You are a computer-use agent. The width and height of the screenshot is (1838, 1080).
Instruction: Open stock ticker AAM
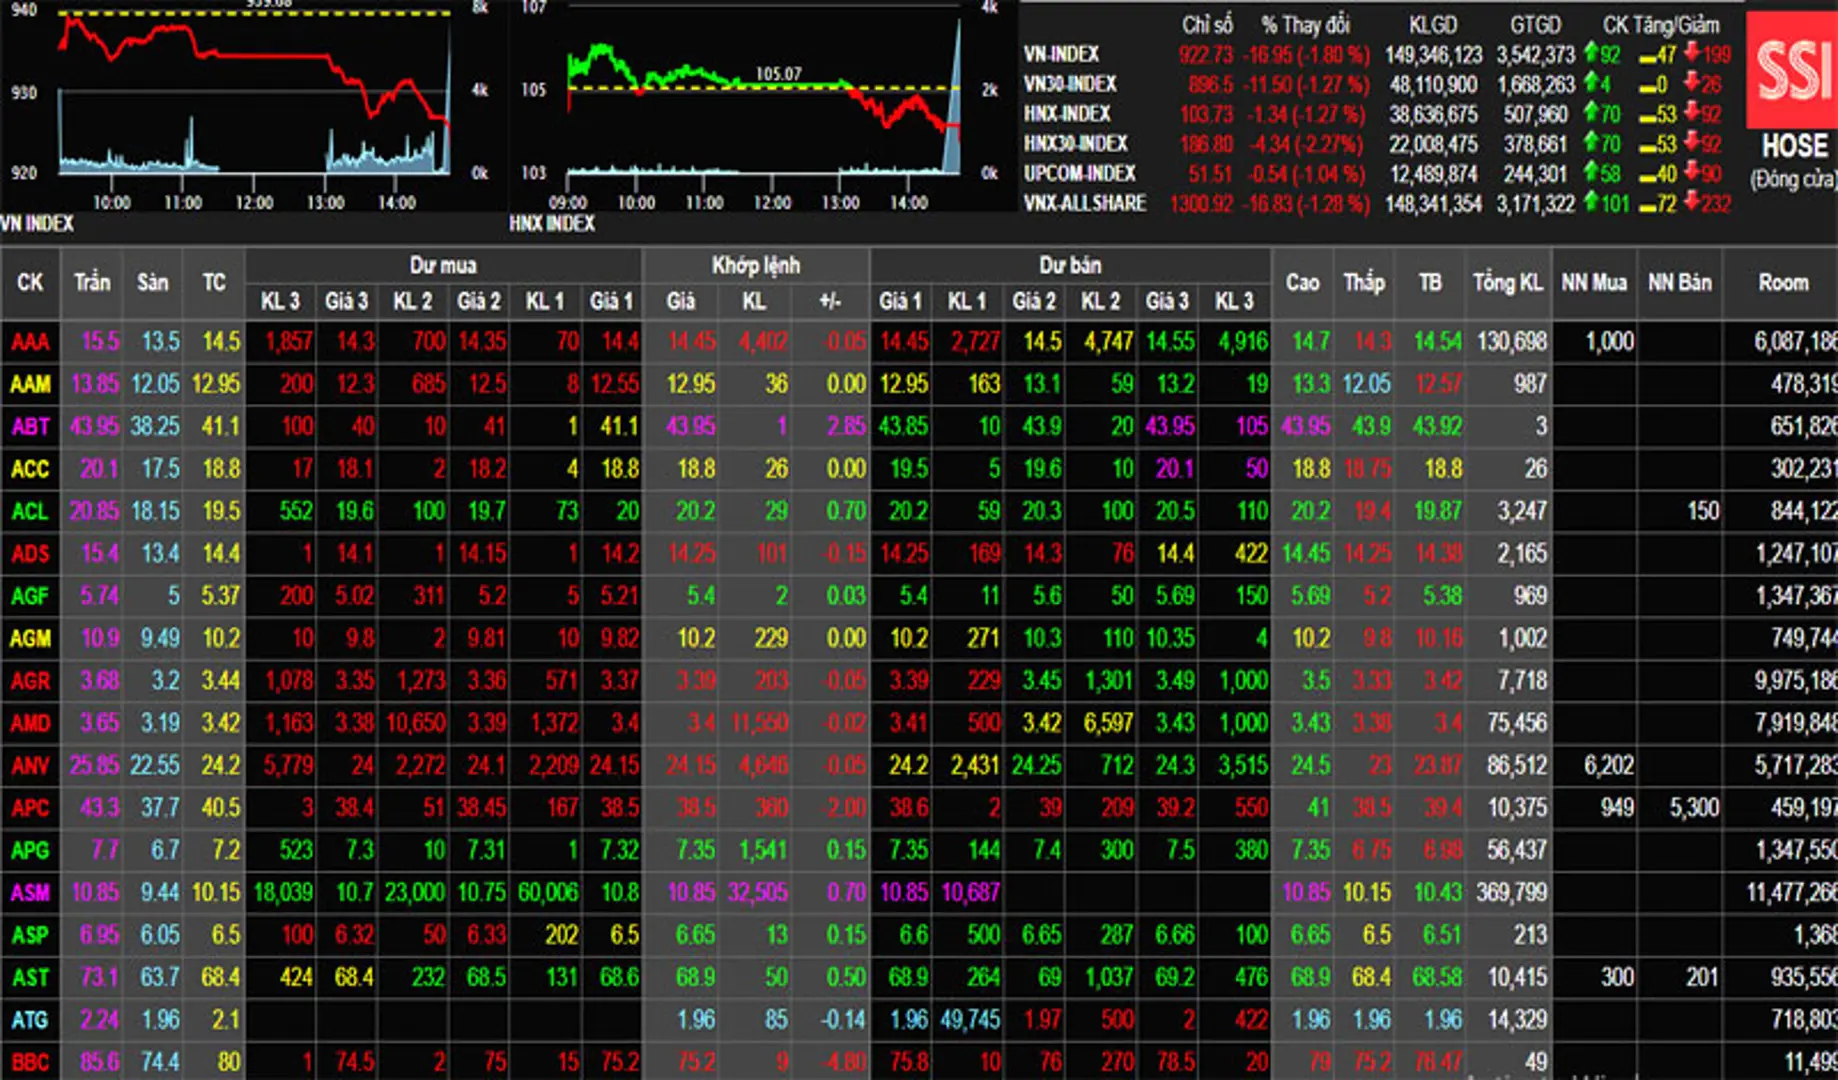(30, 384)
